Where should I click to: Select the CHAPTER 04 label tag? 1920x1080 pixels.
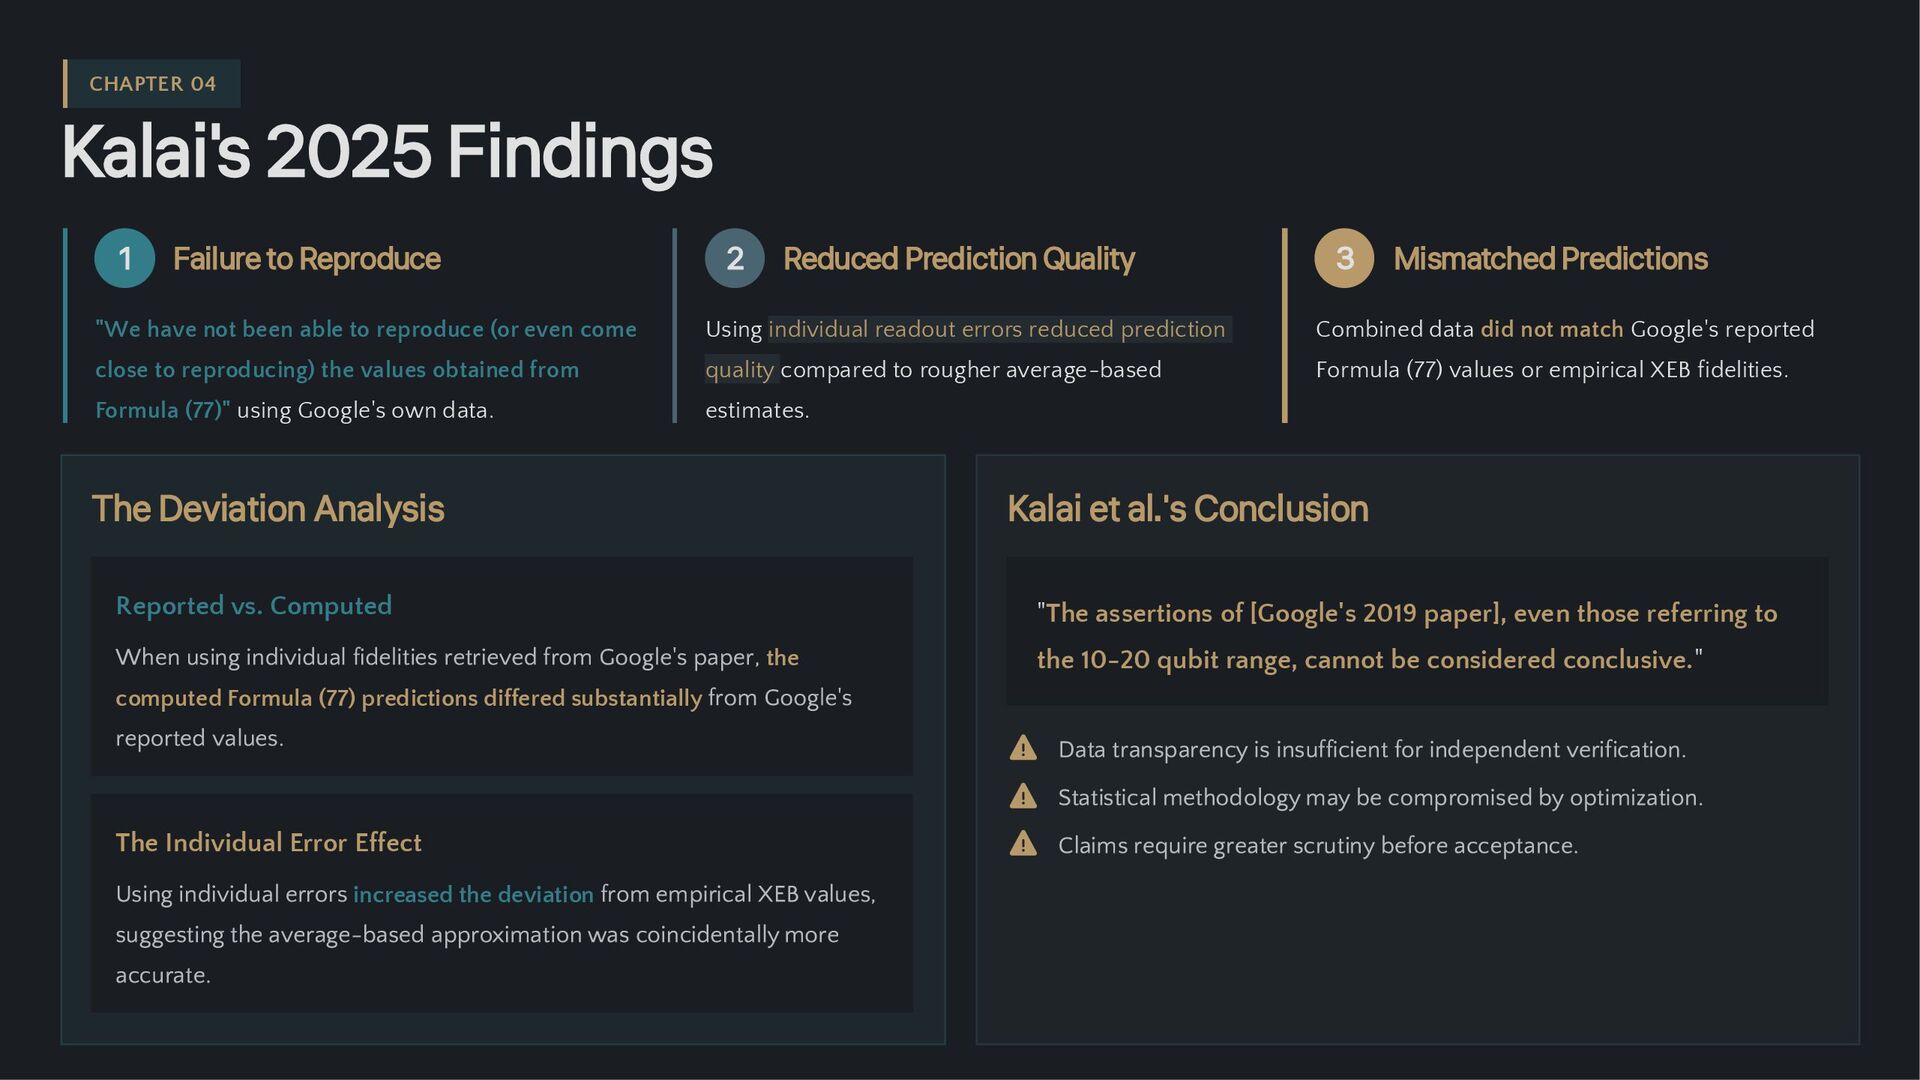point(153,84)
